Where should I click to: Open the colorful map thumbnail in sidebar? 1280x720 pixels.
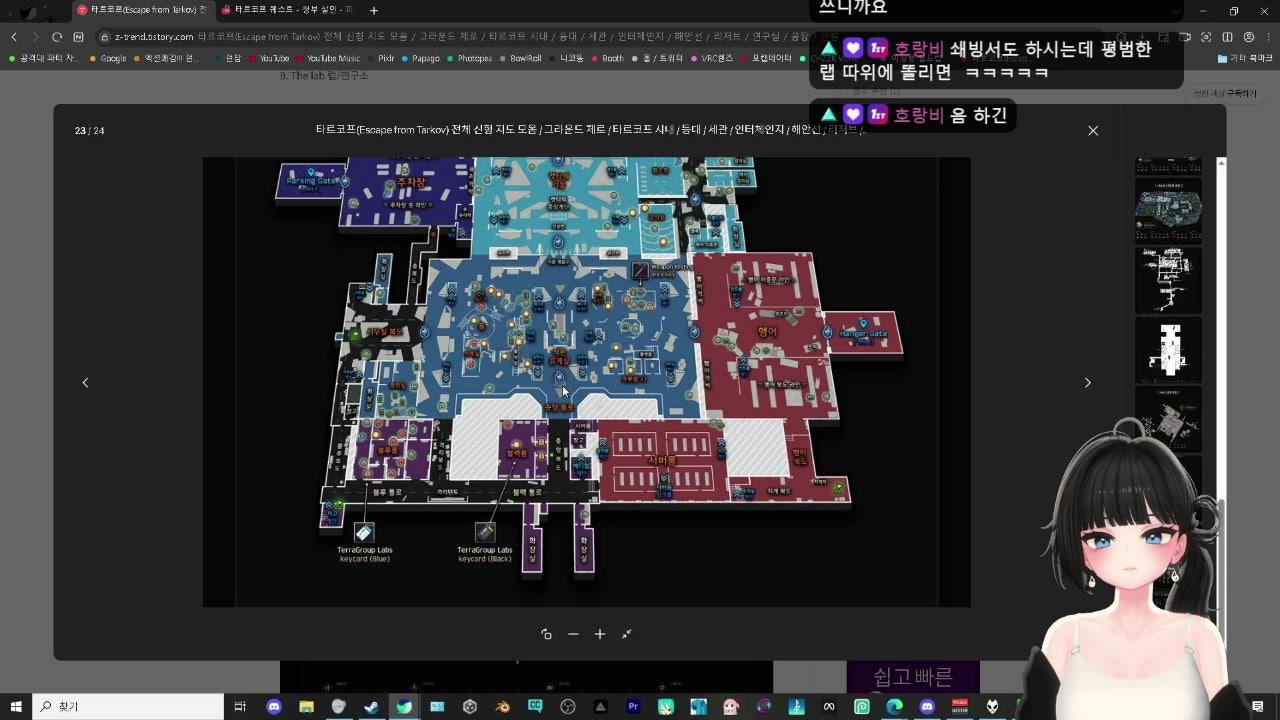click(1168, 209)
